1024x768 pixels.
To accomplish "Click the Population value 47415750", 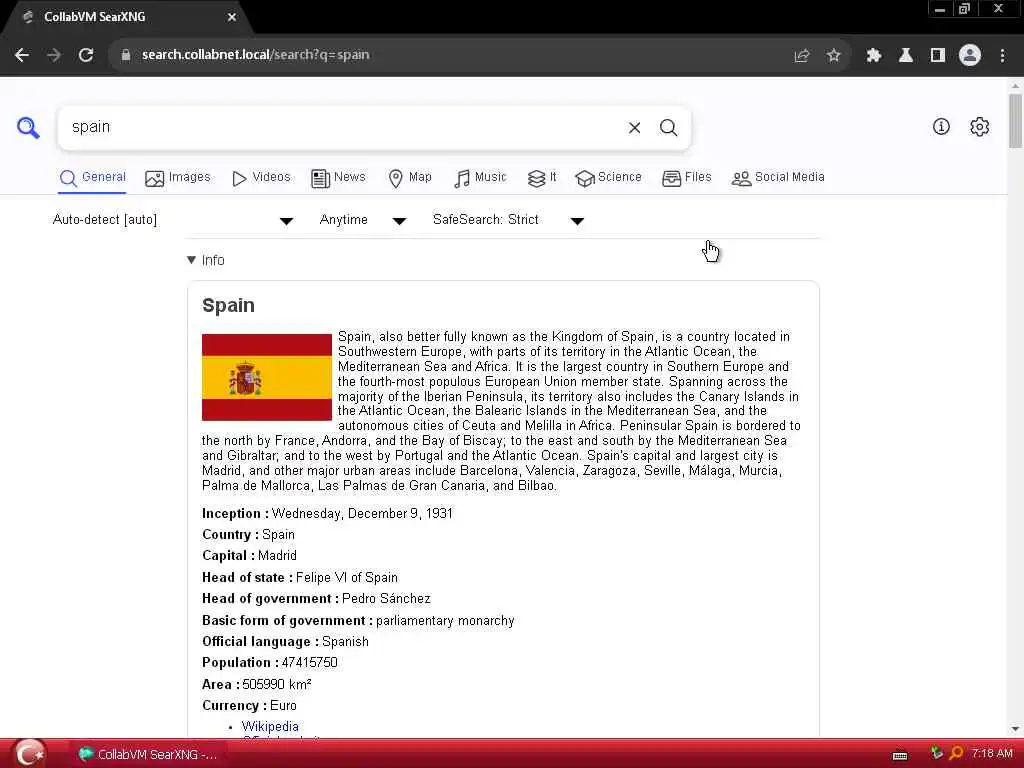I will pos(309,662).
